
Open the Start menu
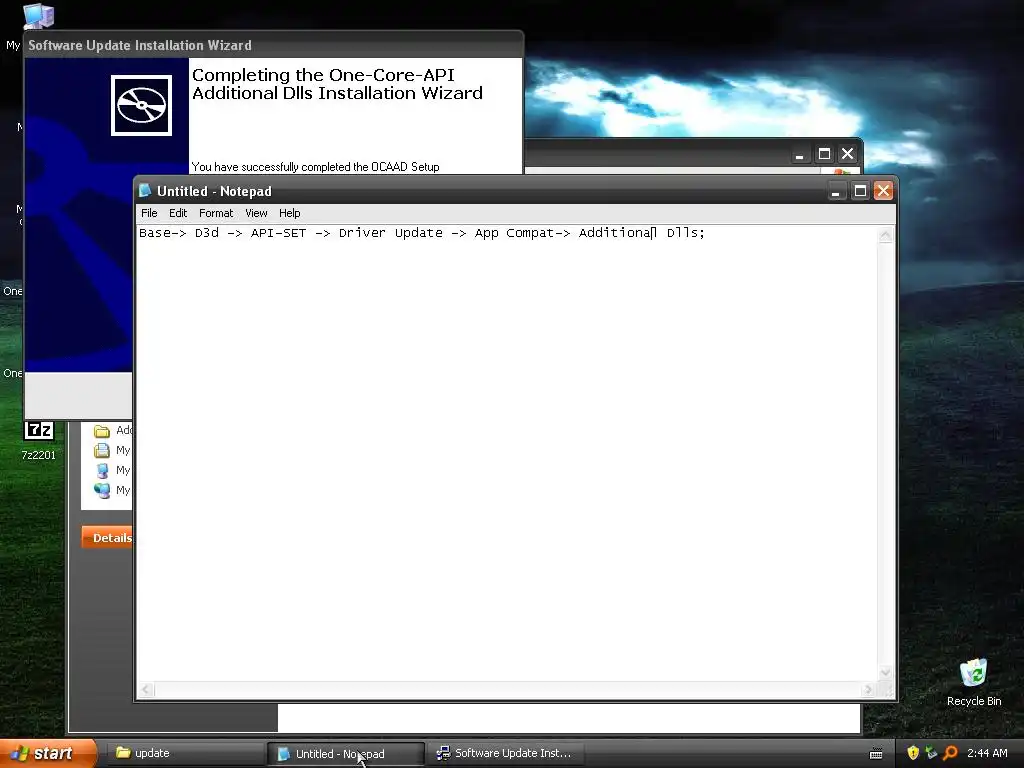(x=49, y=753)
